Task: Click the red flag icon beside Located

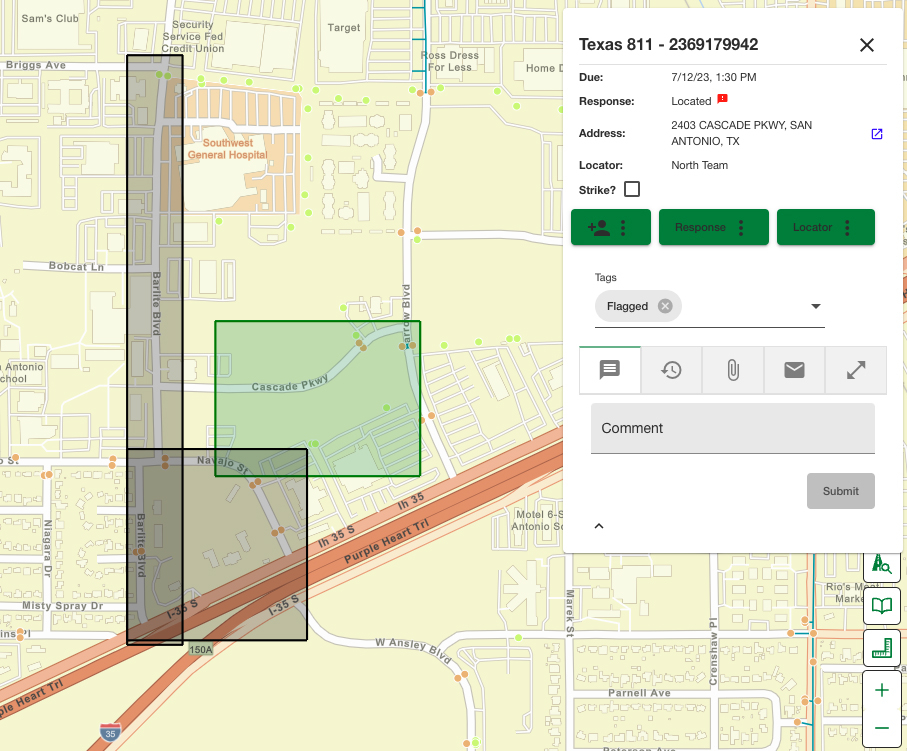Action: tap(722, 99)
